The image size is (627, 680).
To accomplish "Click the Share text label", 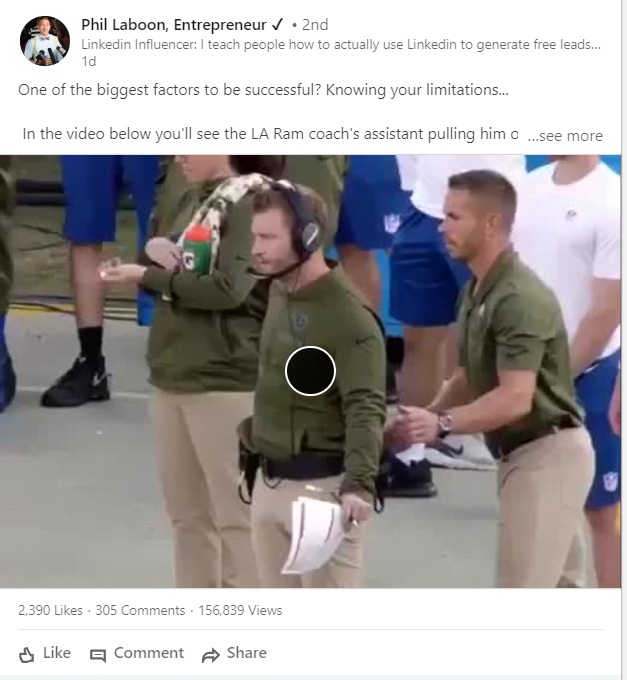I will [x=247, y=653].
